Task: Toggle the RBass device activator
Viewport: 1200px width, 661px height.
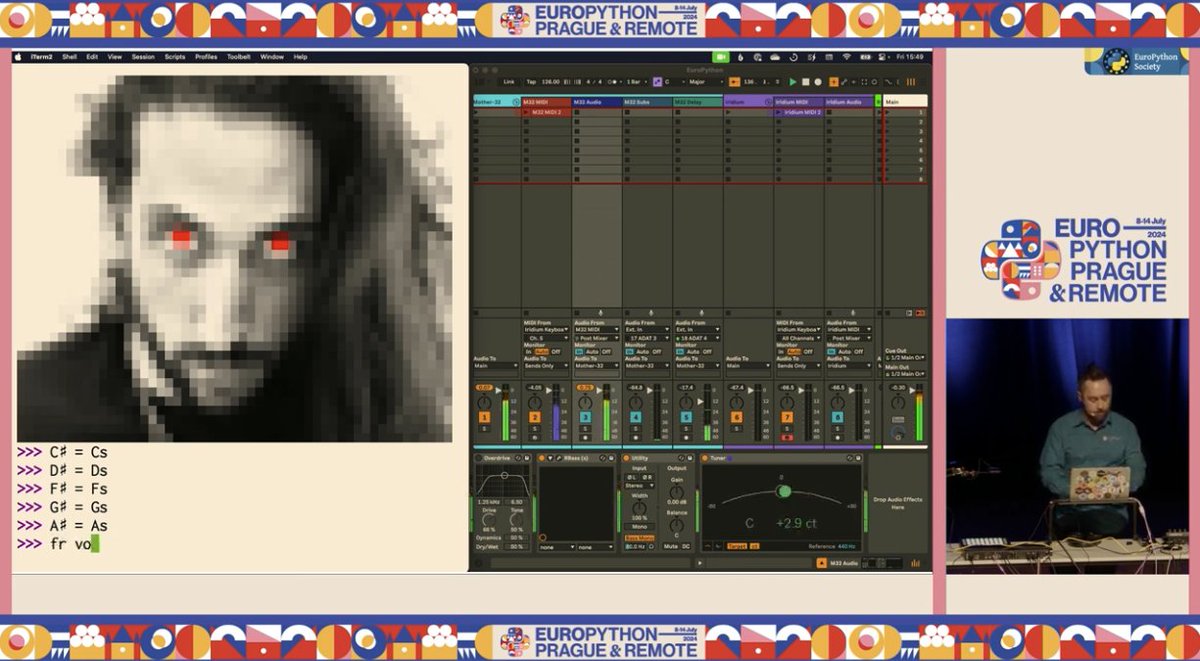Action: click(542, 458)
